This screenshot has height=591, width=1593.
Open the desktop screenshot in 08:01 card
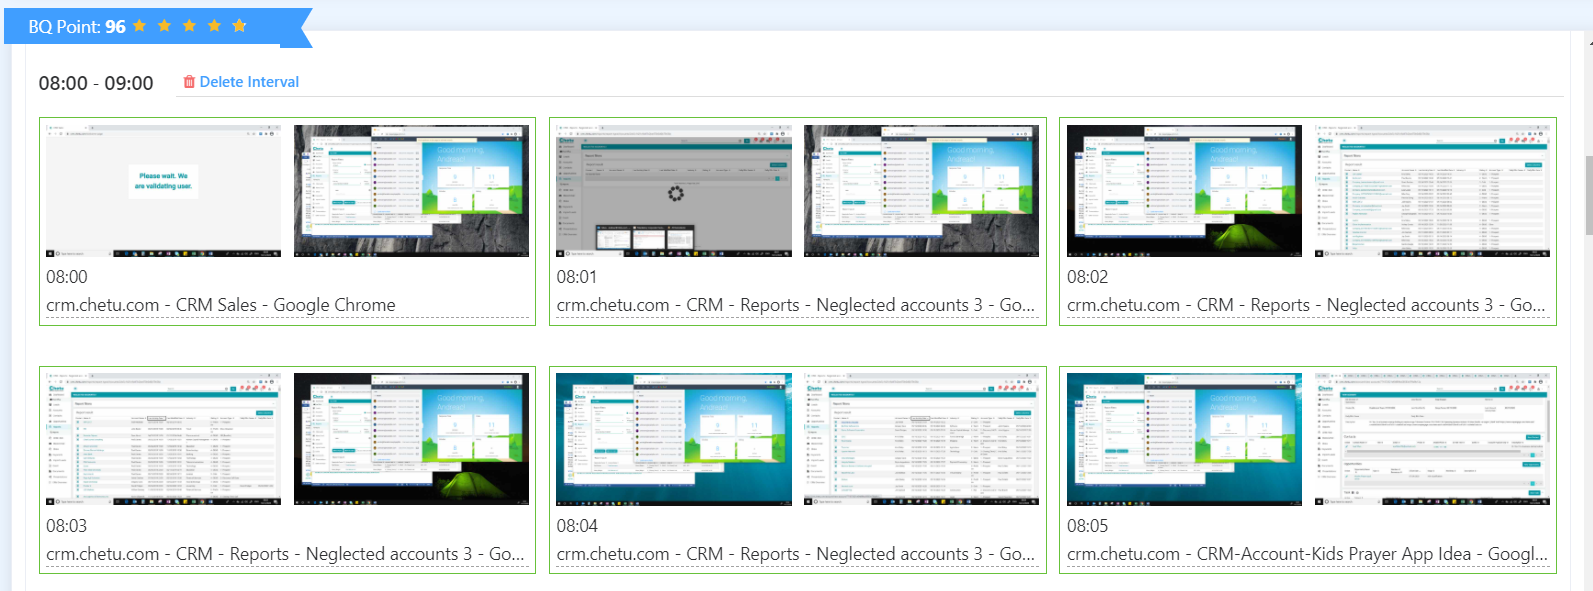[x=921, y=191]
